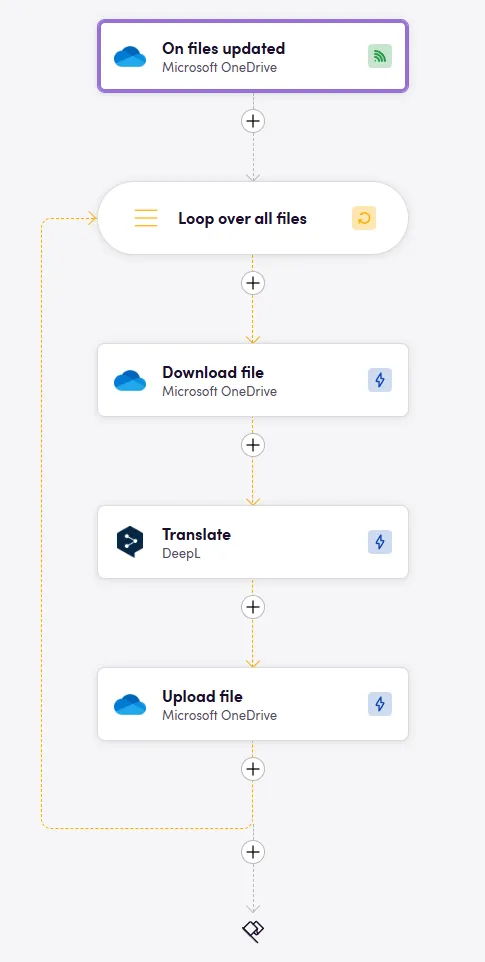Click the lightning action icon on Translate

click(x=380, y=542)
